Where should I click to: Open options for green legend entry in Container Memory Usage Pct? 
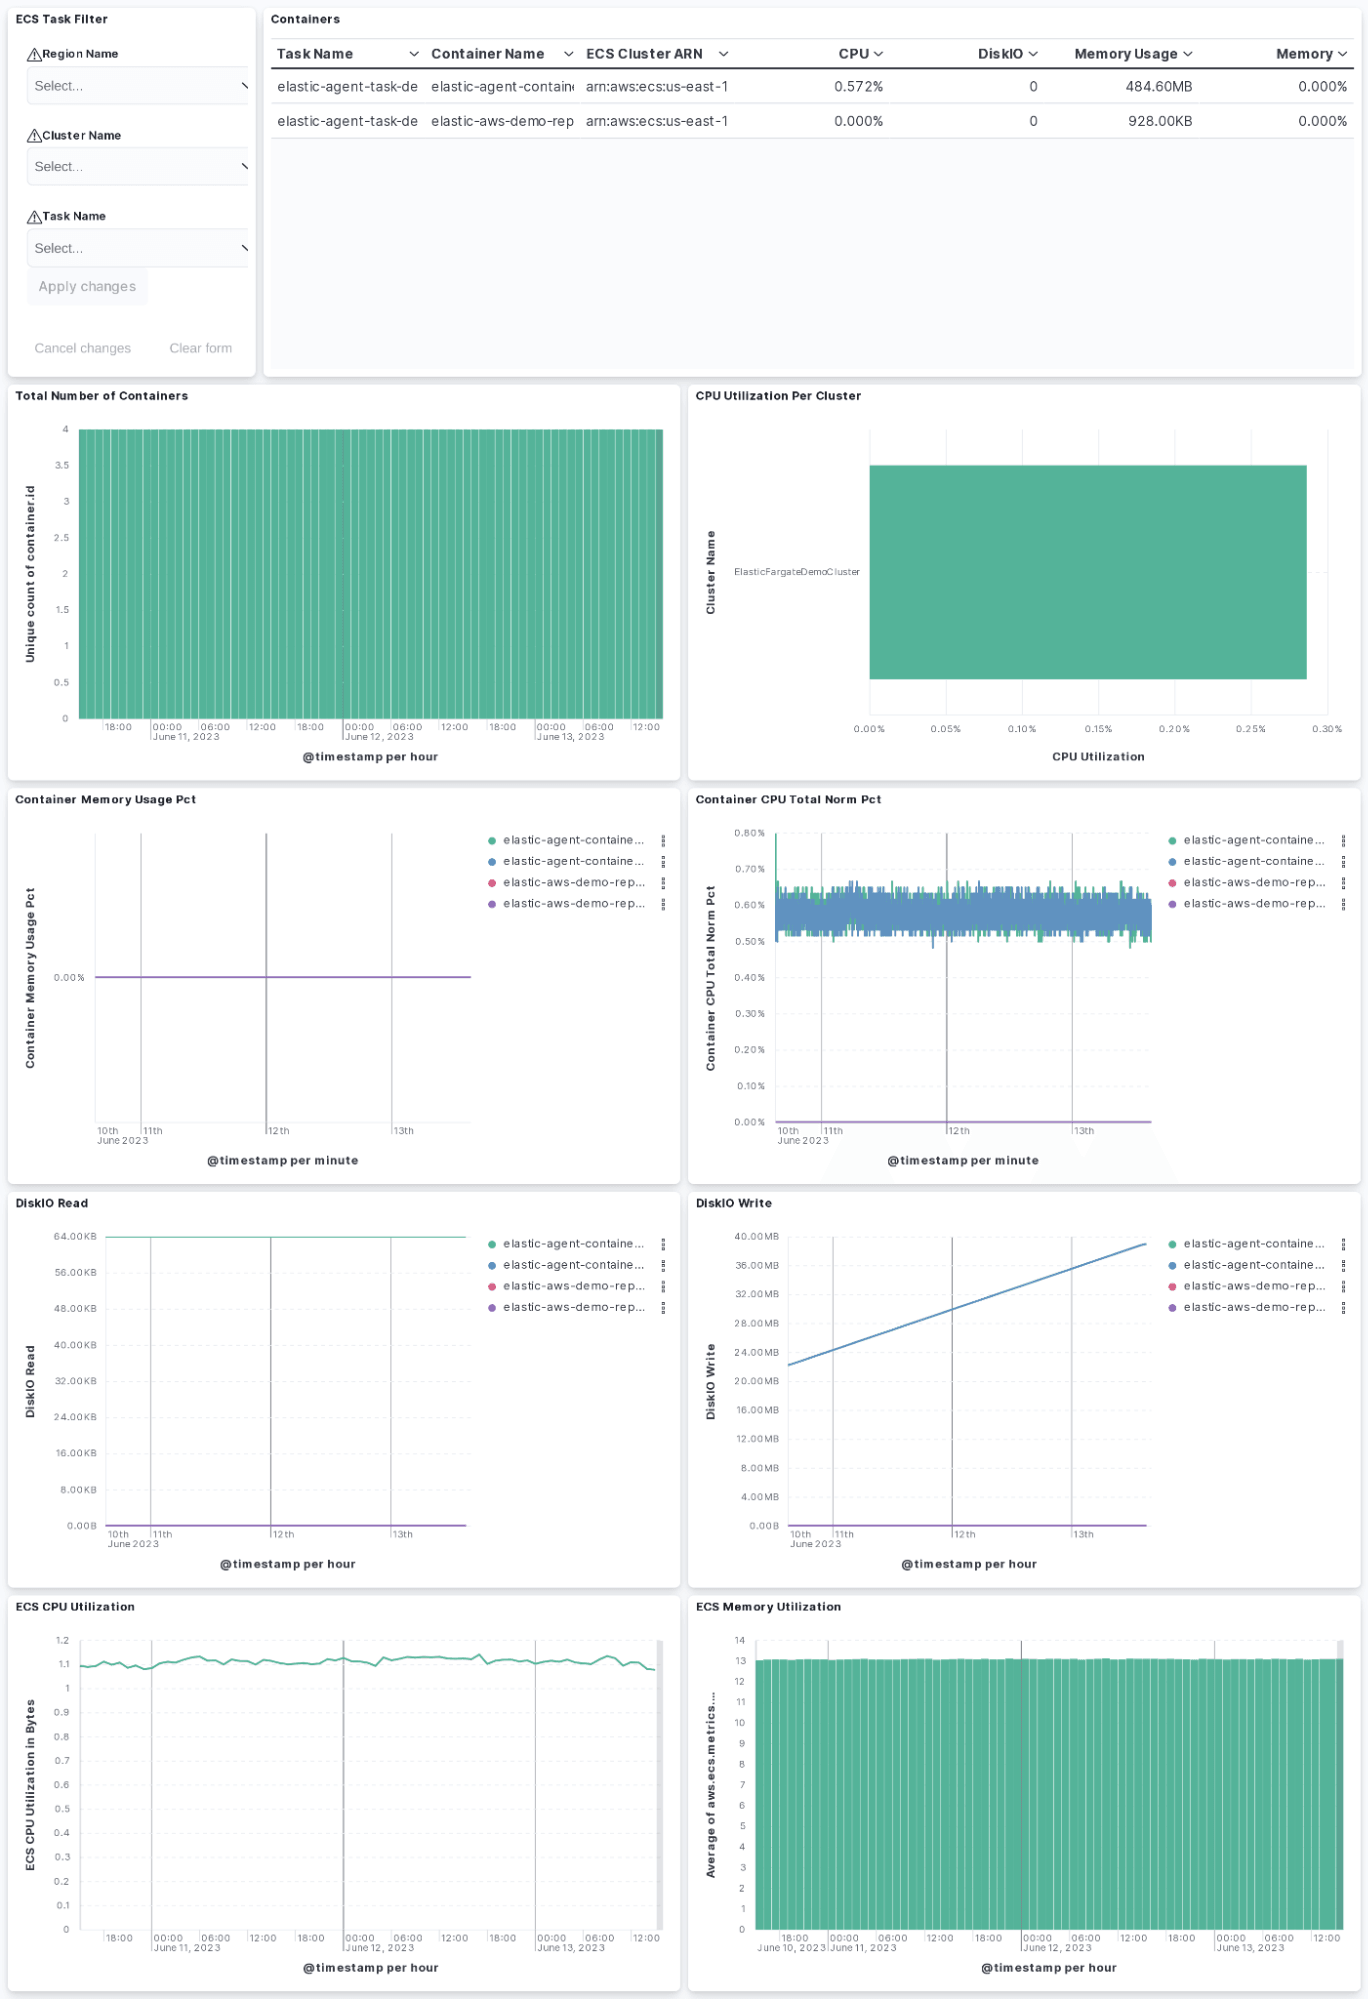[663, 841]
